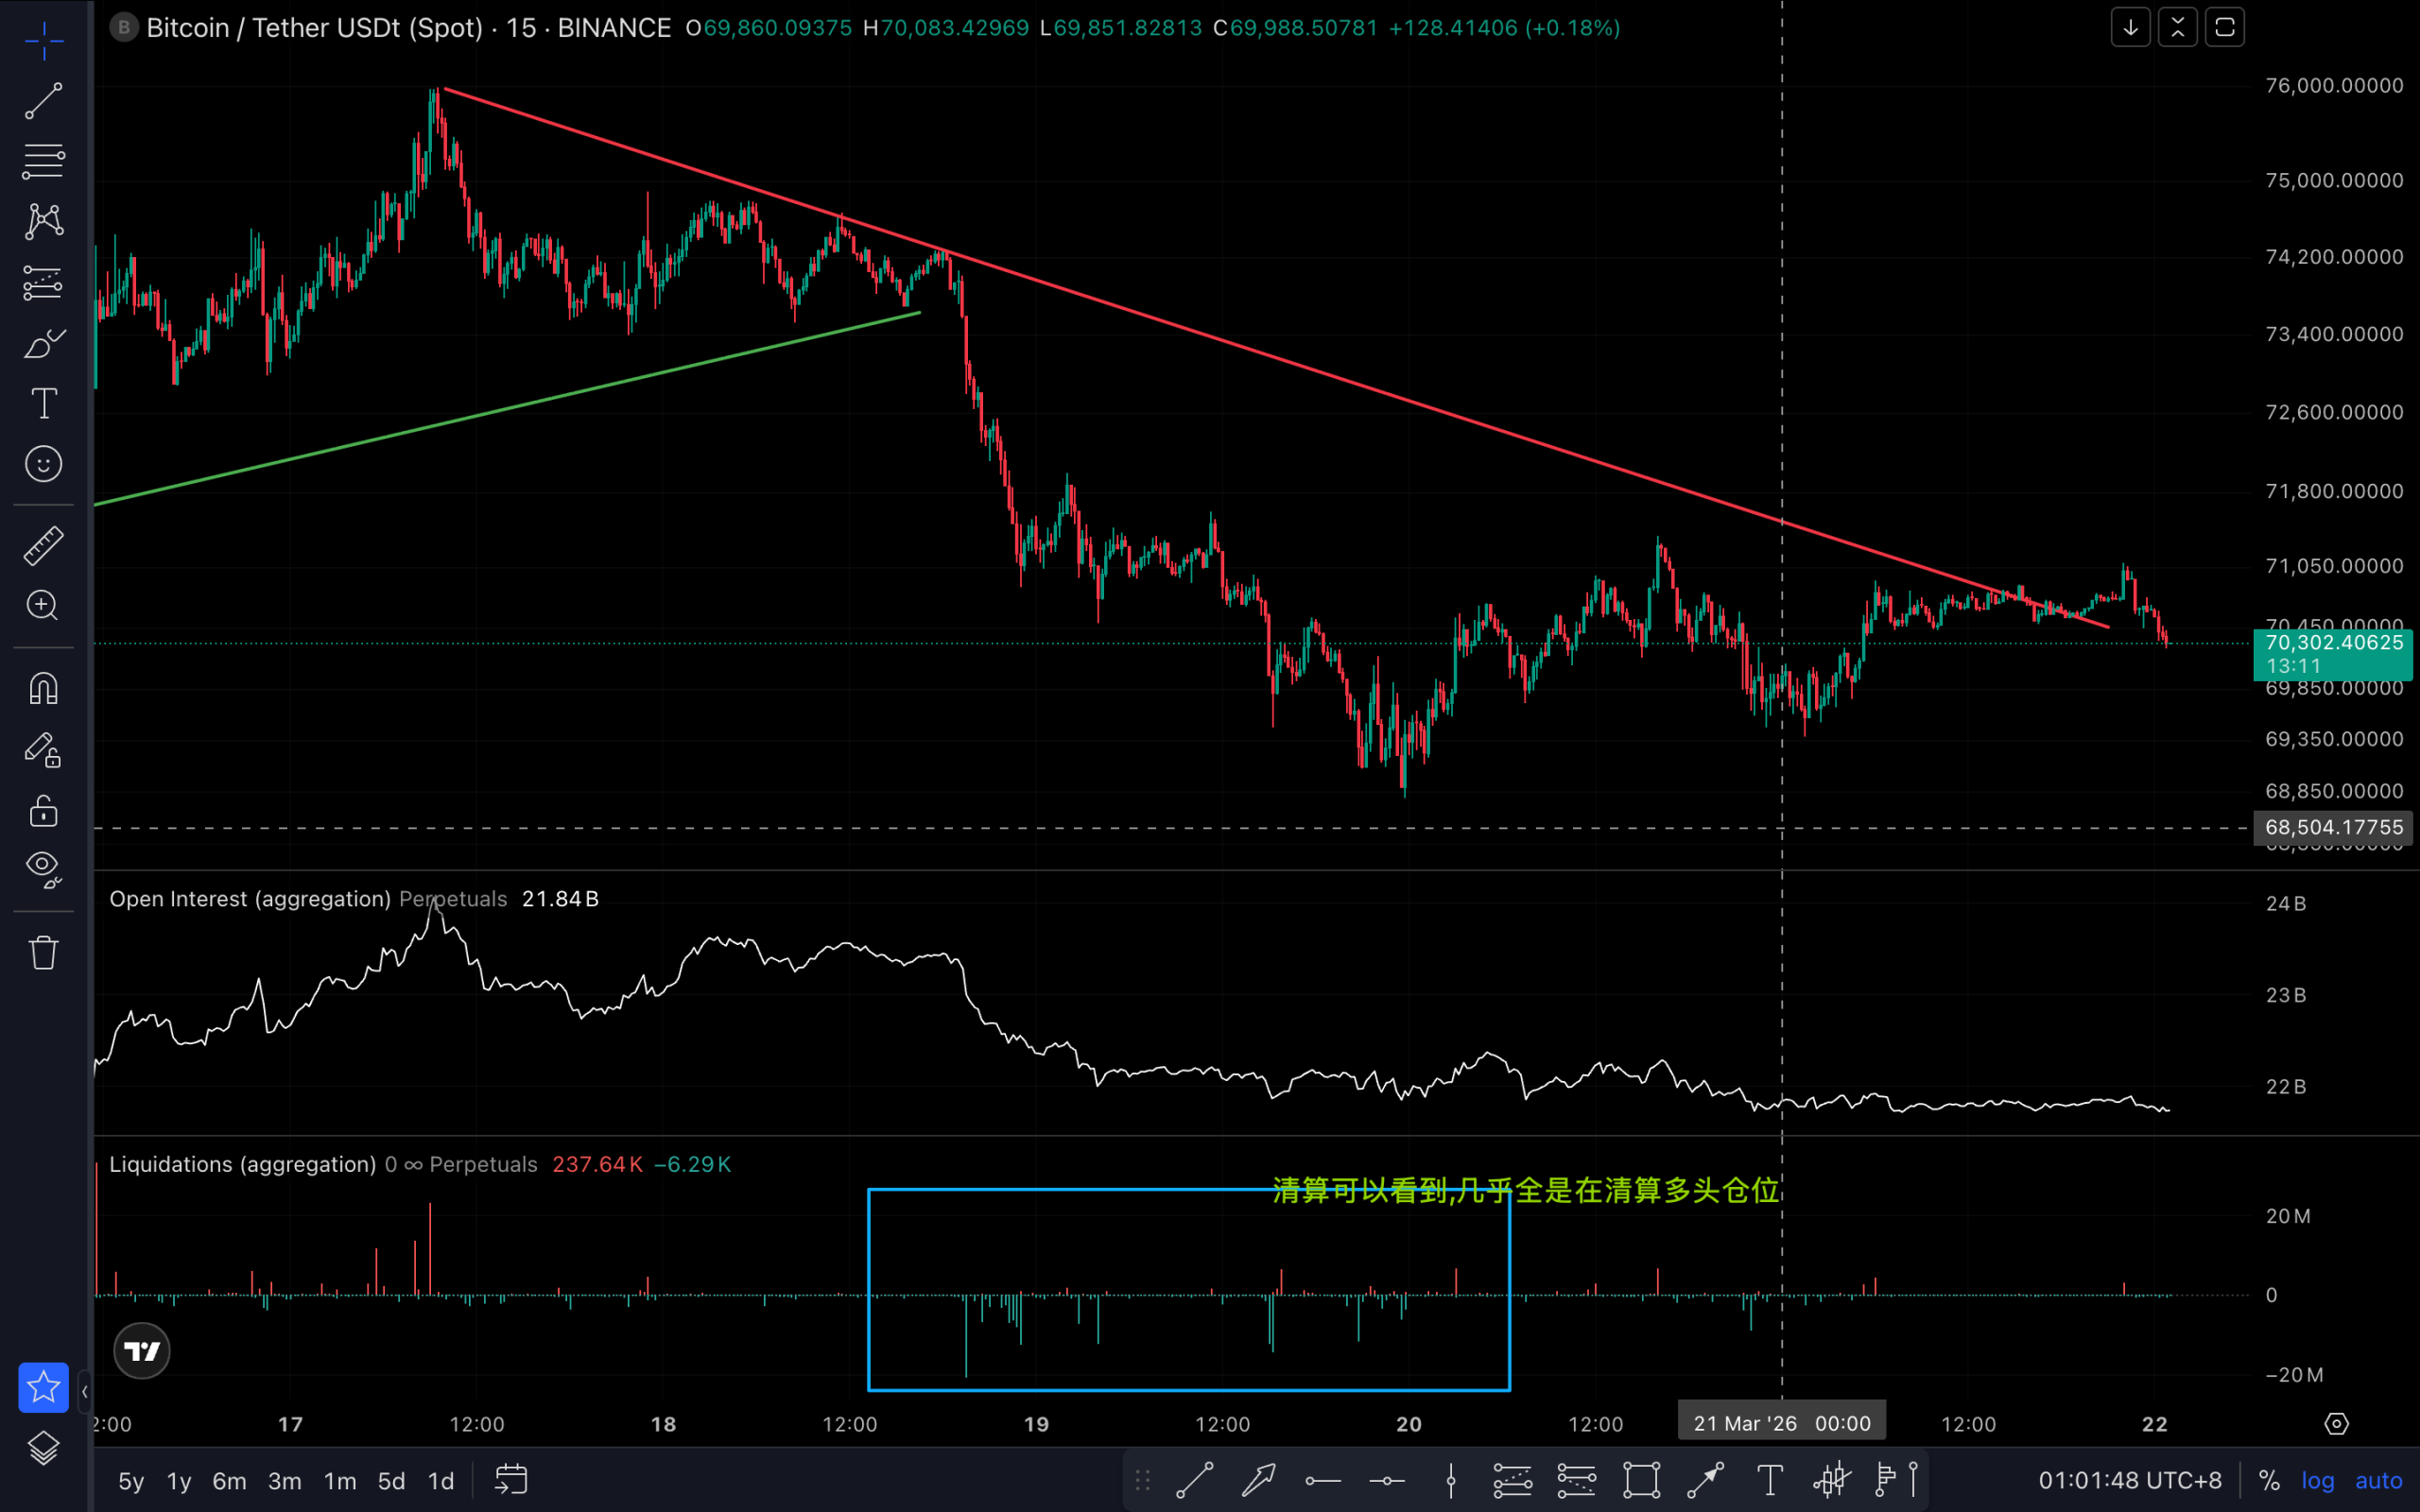Select the trend line drawing tool
This screenshot has height=1512, width=2420.
point(43,100)
